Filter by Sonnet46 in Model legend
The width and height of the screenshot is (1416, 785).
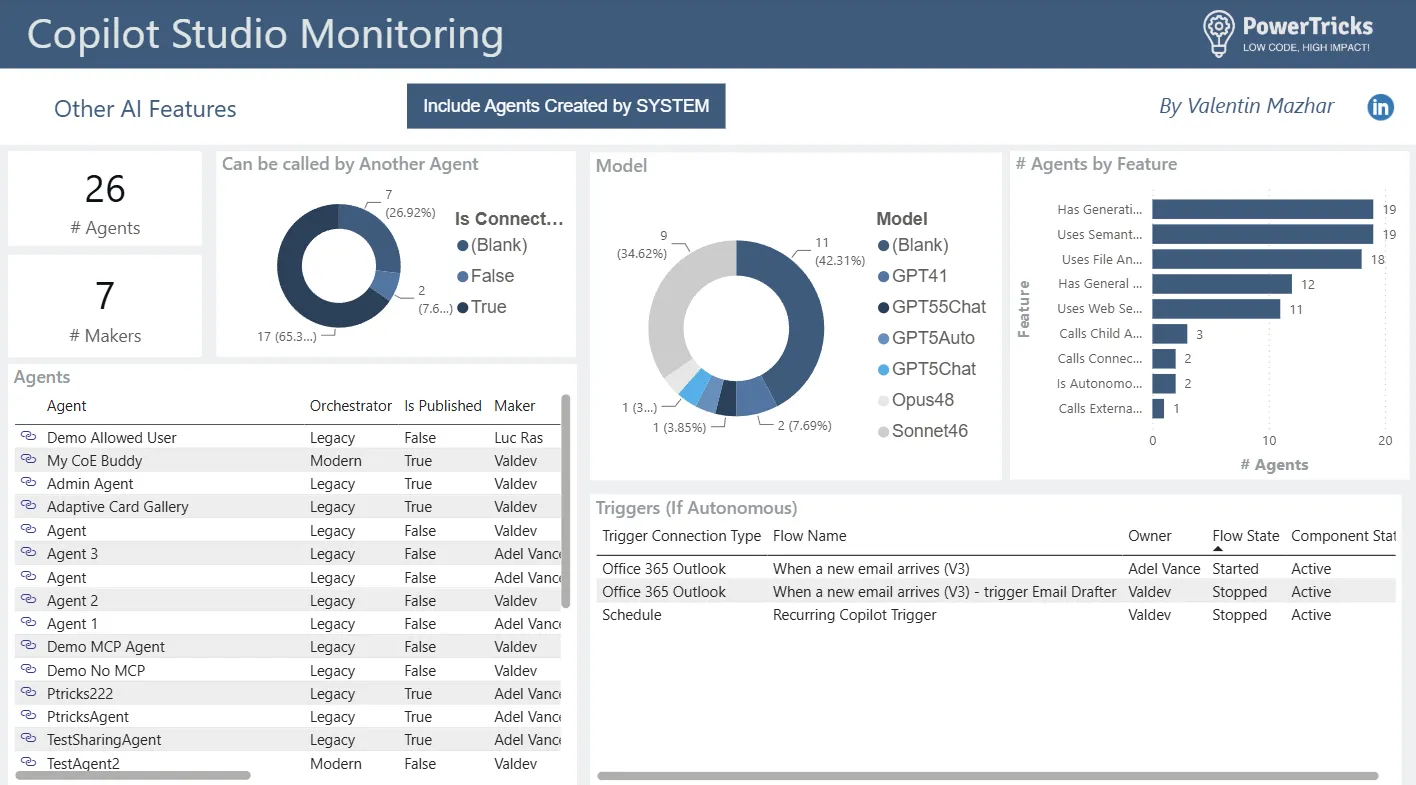tap(922, 431)
